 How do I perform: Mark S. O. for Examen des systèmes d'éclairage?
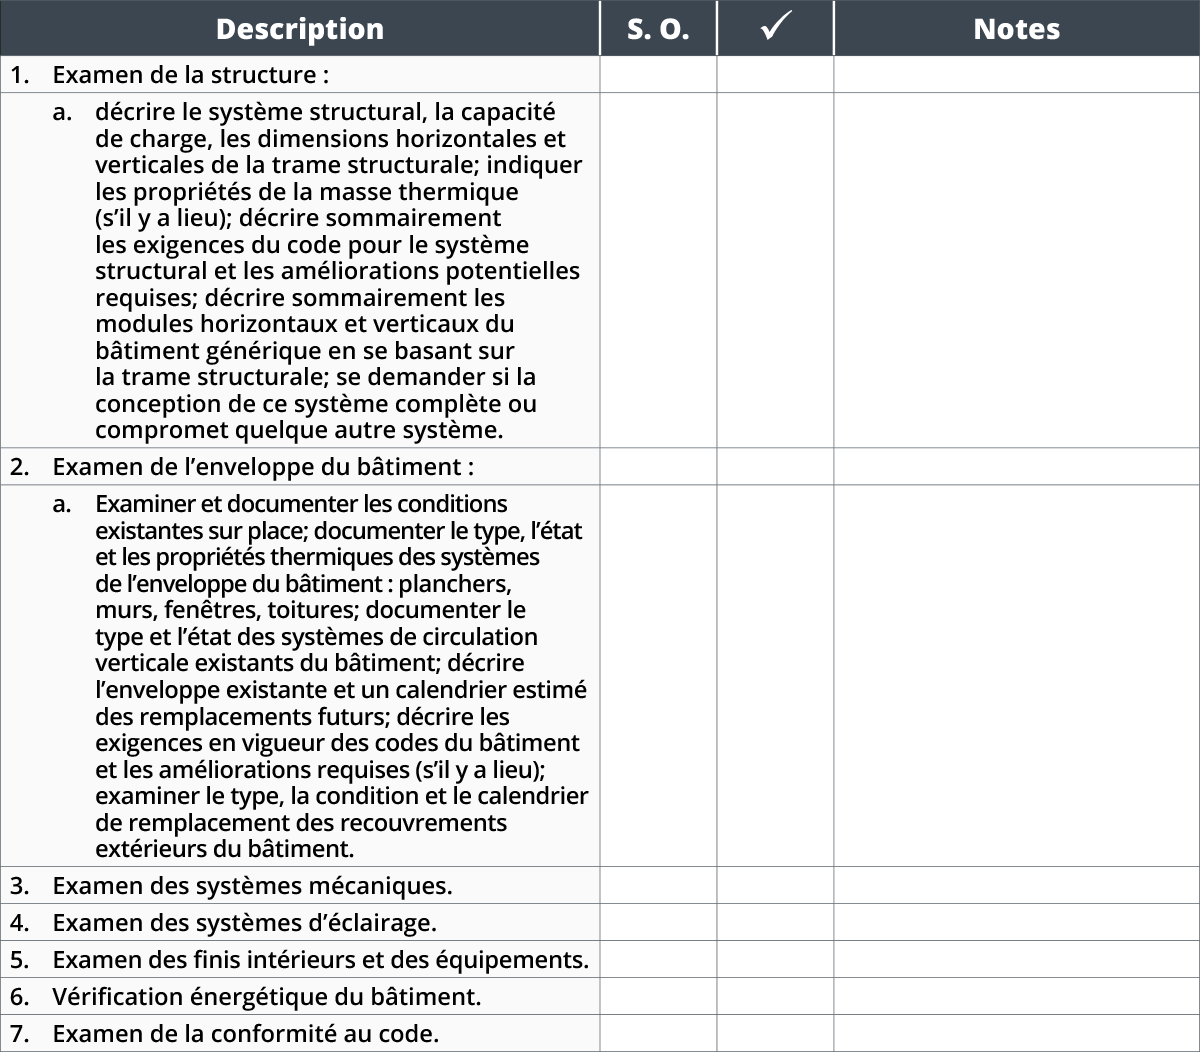(658, 923)
